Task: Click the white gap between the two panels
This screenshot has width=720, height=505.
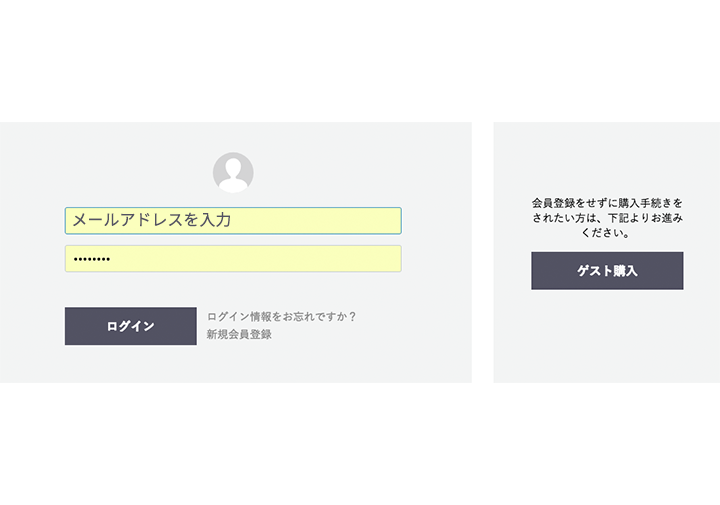Action: coord(483,252)
